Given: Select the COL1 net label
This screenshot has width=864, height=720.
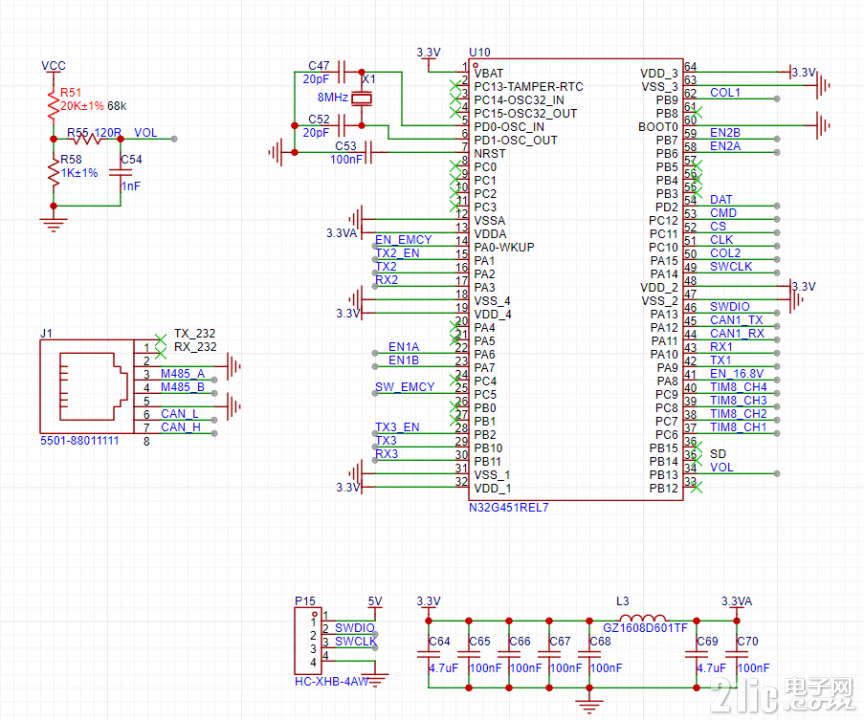Looking at the screenshot, I should pos(725,93).
